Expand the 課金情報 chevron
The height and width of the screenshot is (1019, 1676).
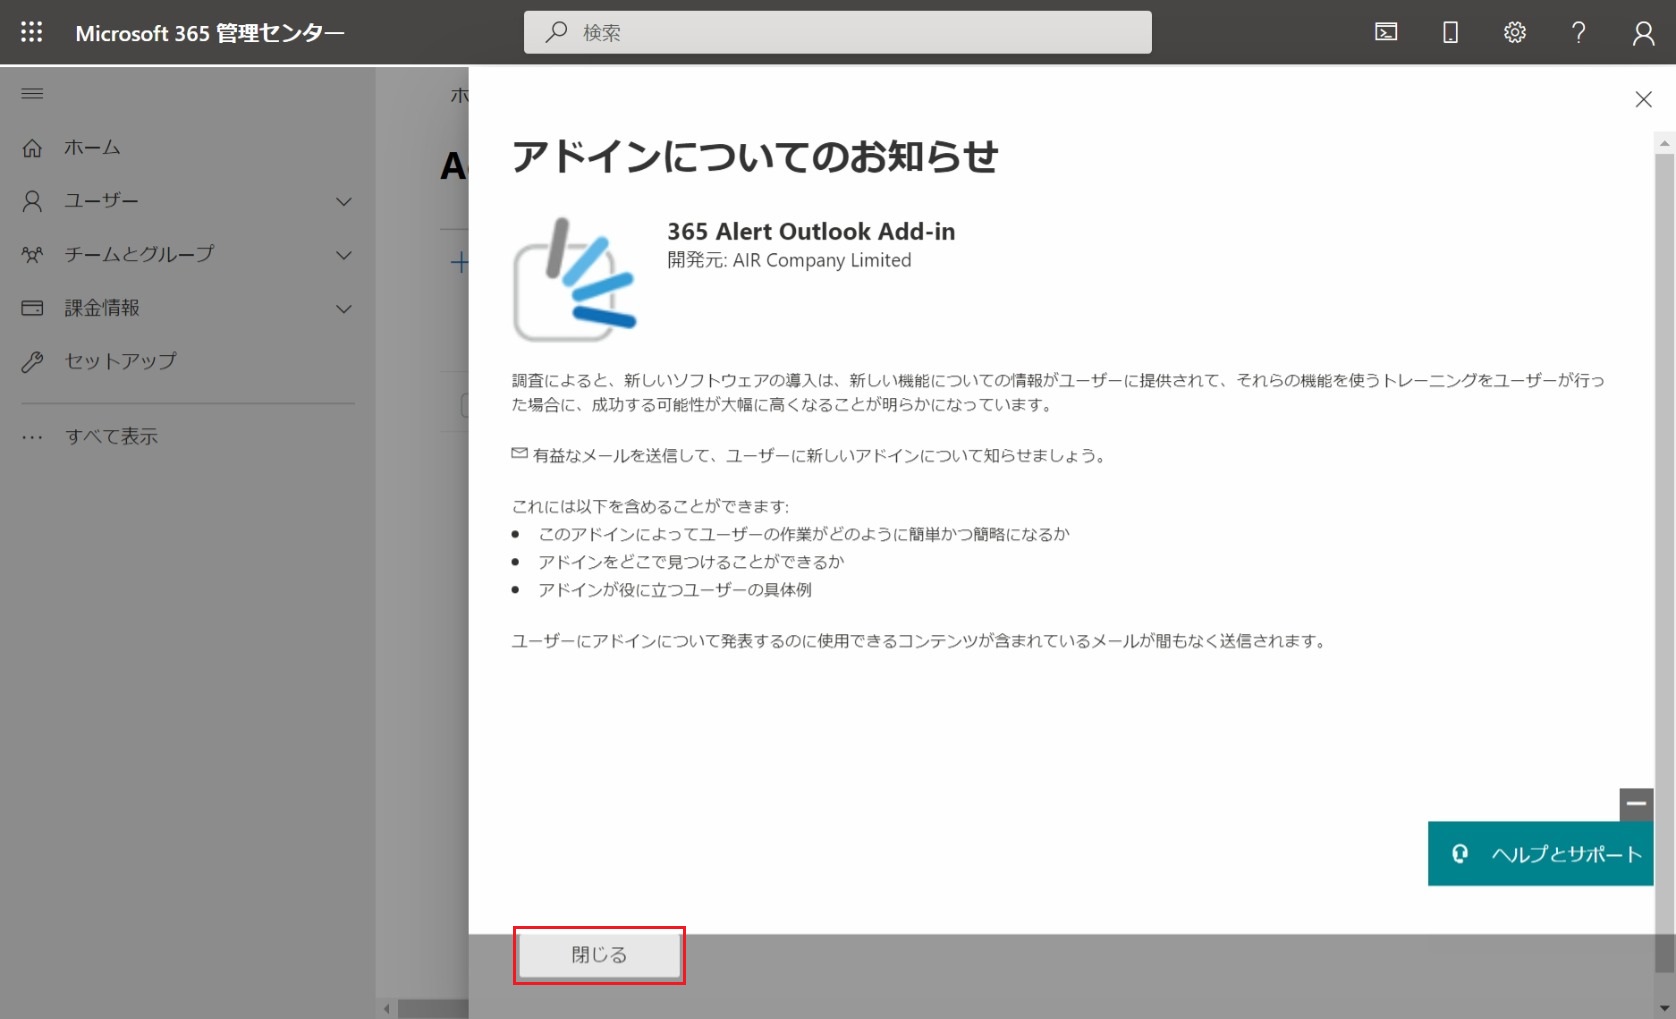pyautogui.click(x=344, y=309)
